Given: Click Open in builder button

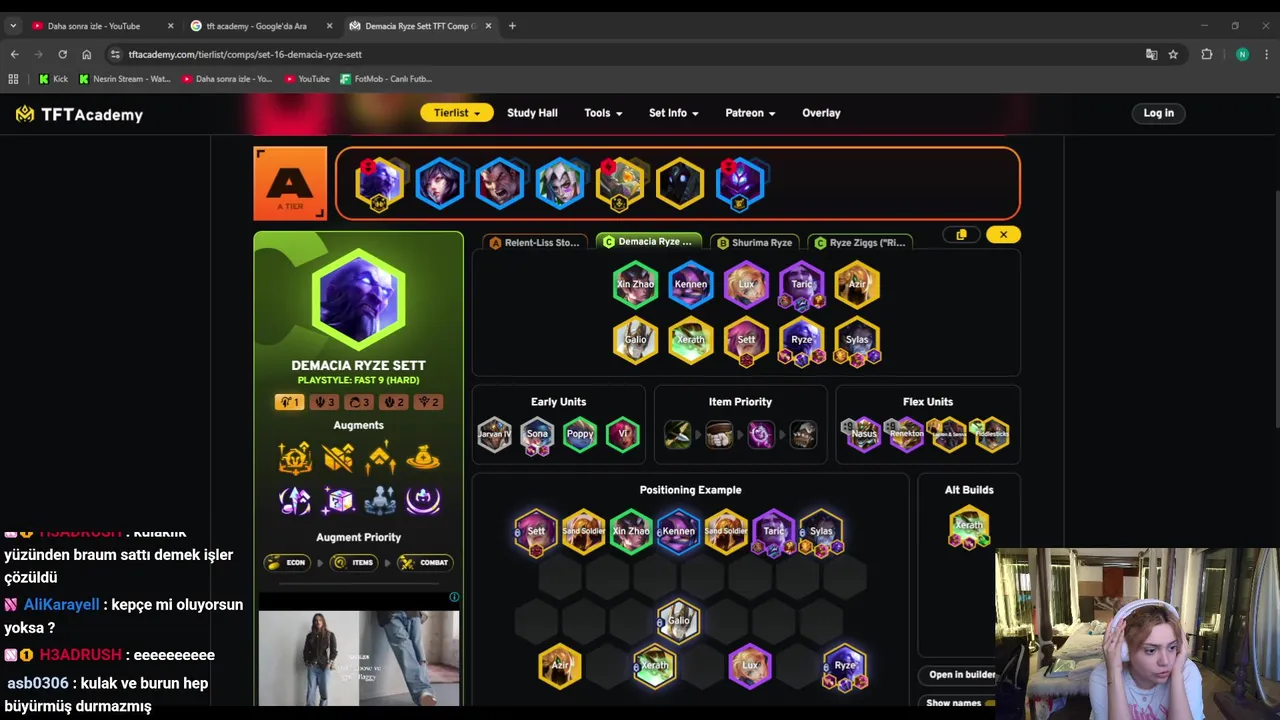Looking at the screenshot, I should pos(962,675).
